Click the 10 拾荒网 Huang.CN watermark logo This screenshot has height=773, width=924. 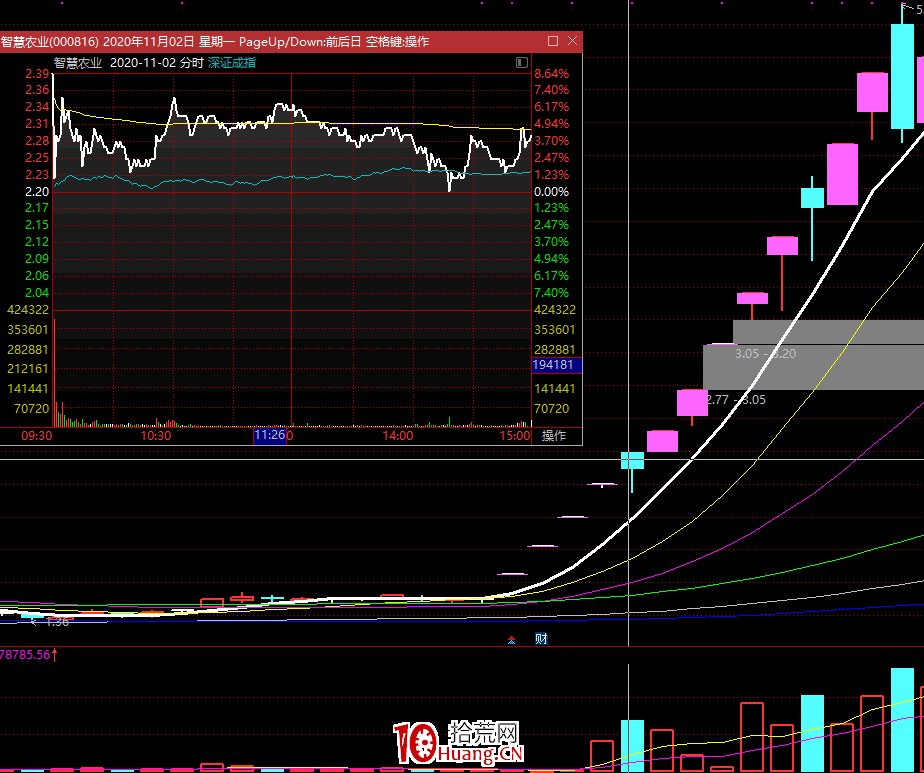[x=459, y=744]
